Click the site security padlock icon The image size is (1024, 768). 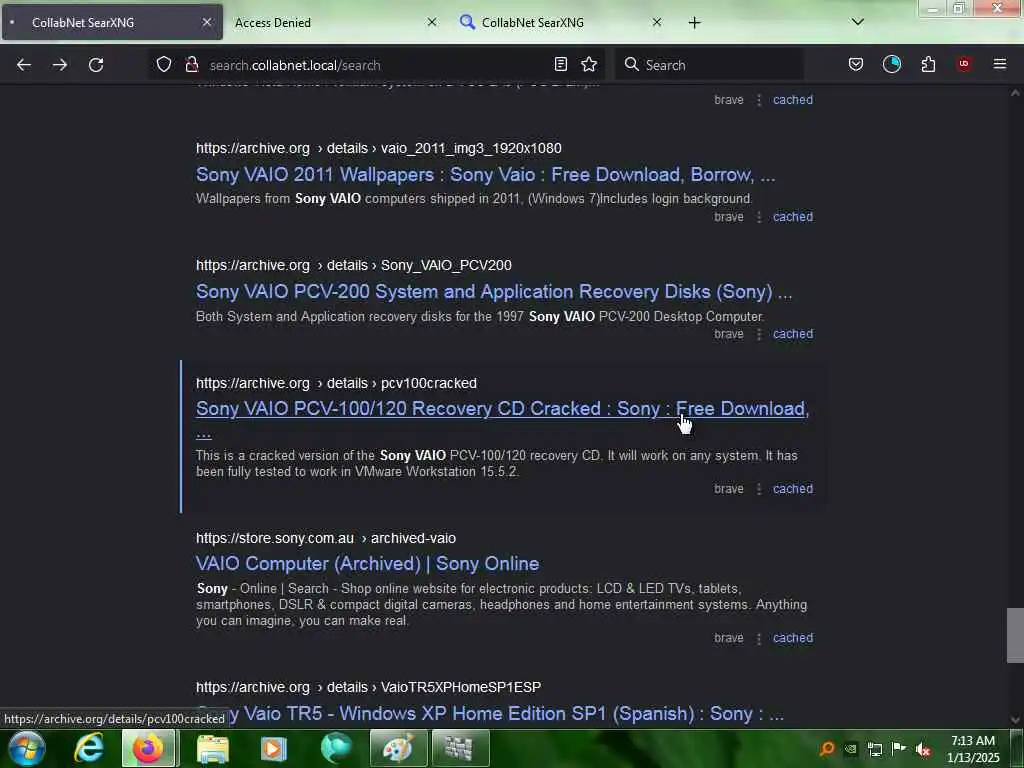click(x=191, y=64)
